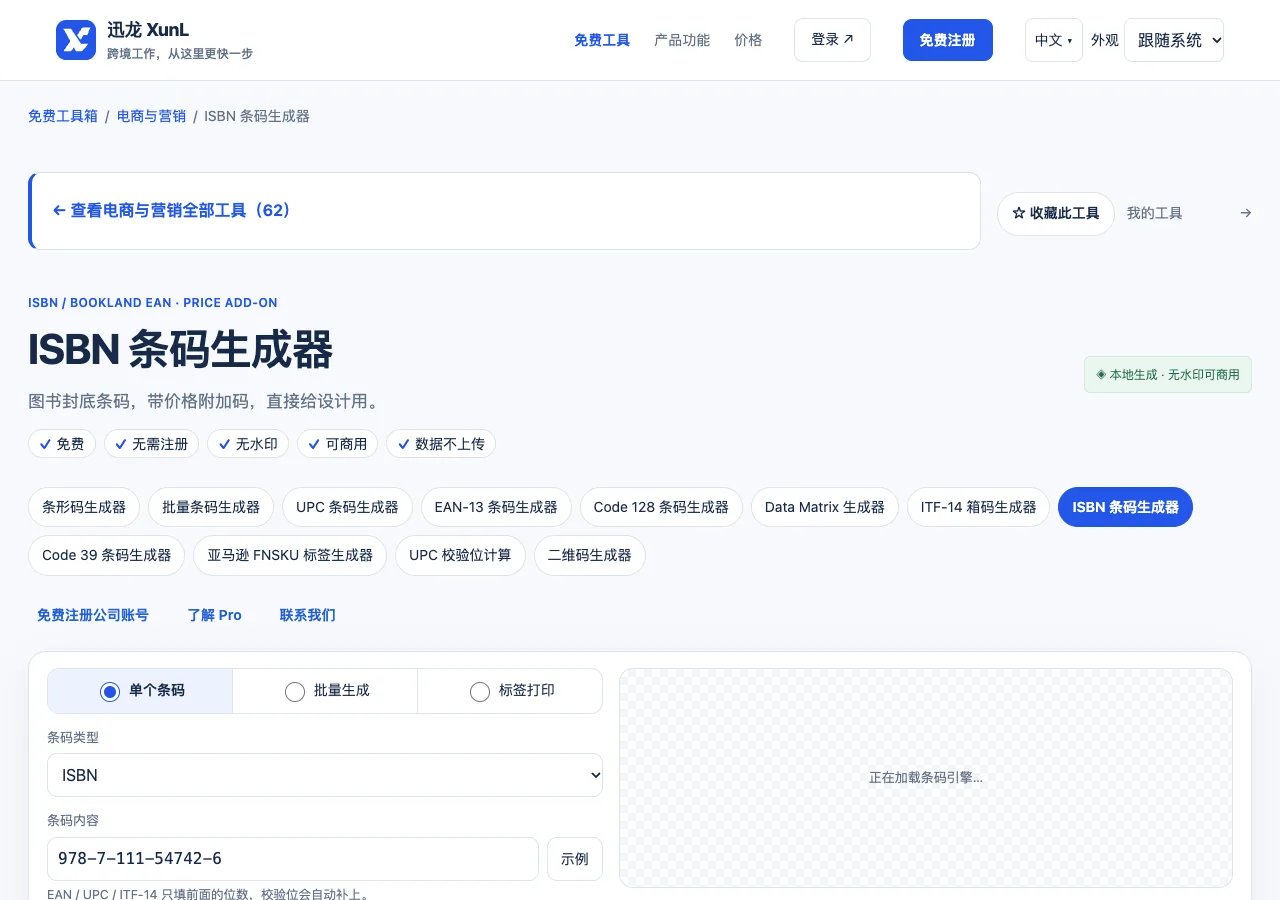The image size is (1280, 900).
Task: Click the 联系我们 link
Action: pos(308,615)
